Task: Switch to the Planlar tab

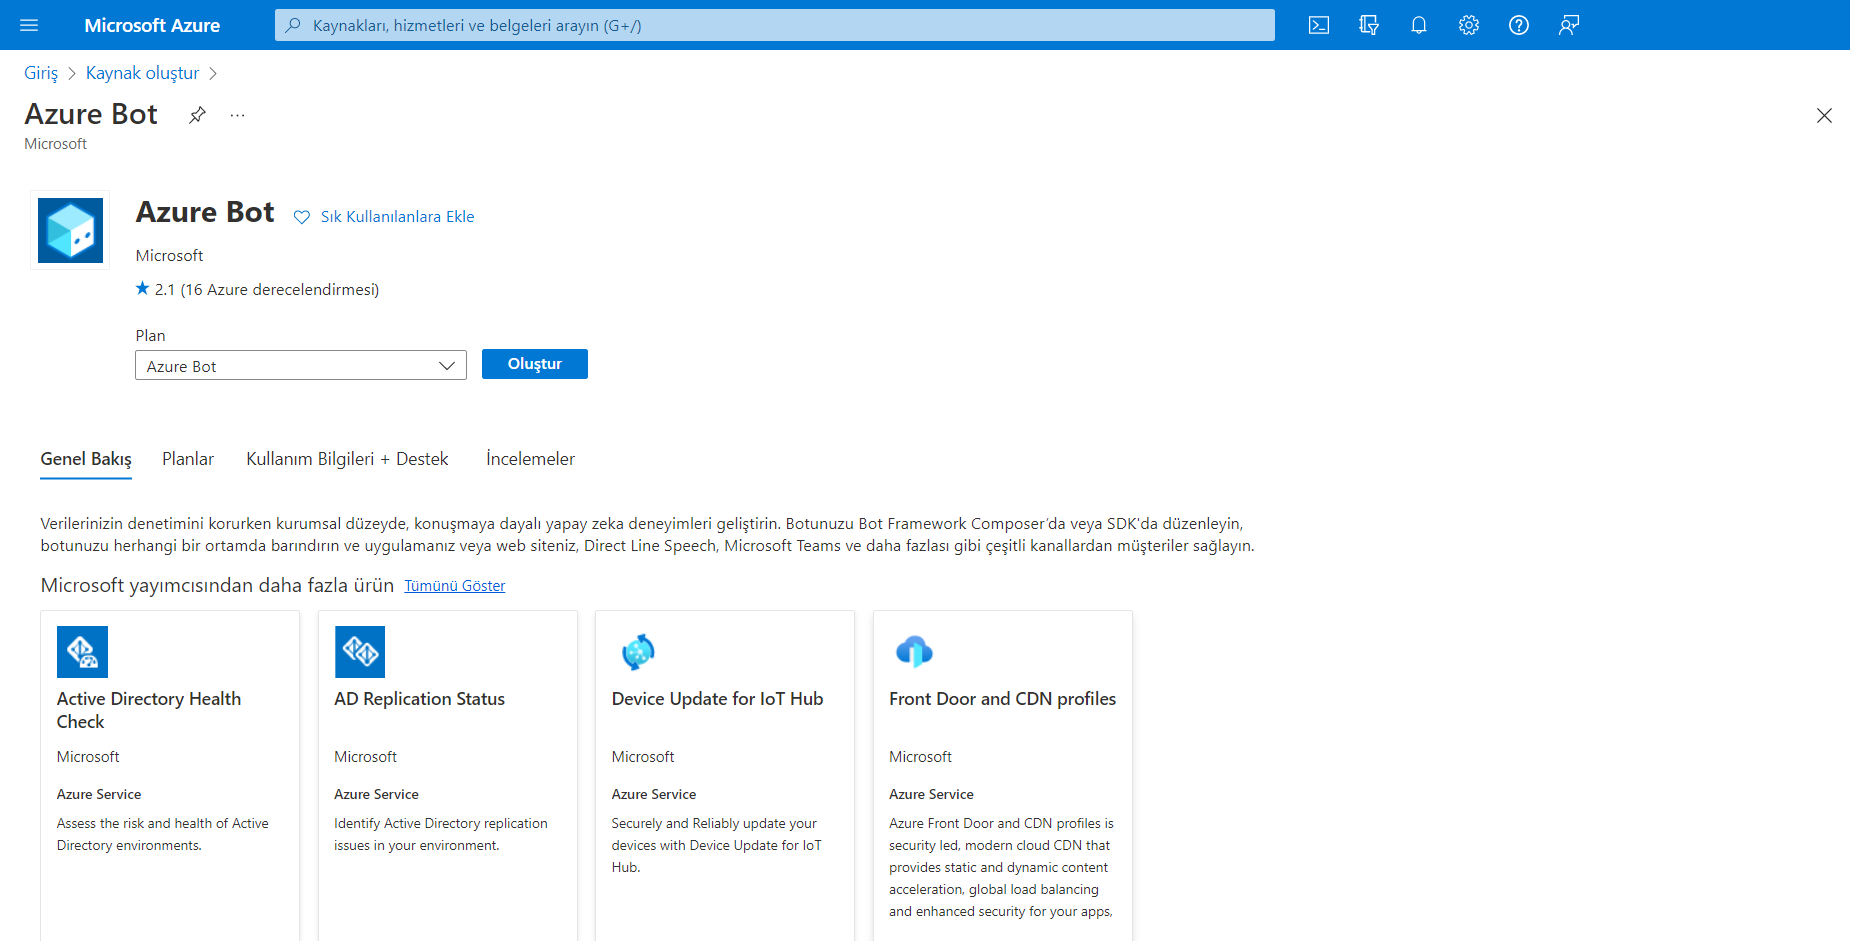Action: (188, 459)
